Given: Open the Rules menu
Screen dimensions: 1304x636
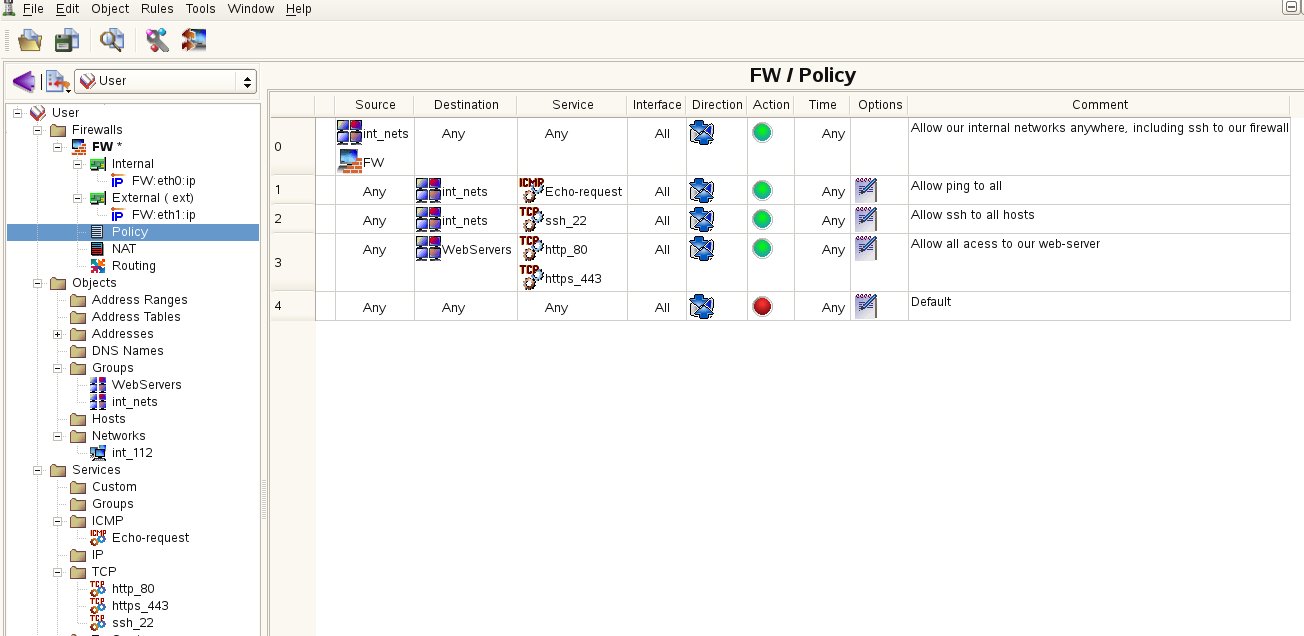Looking at the screenshot, I should pos(157,8).
